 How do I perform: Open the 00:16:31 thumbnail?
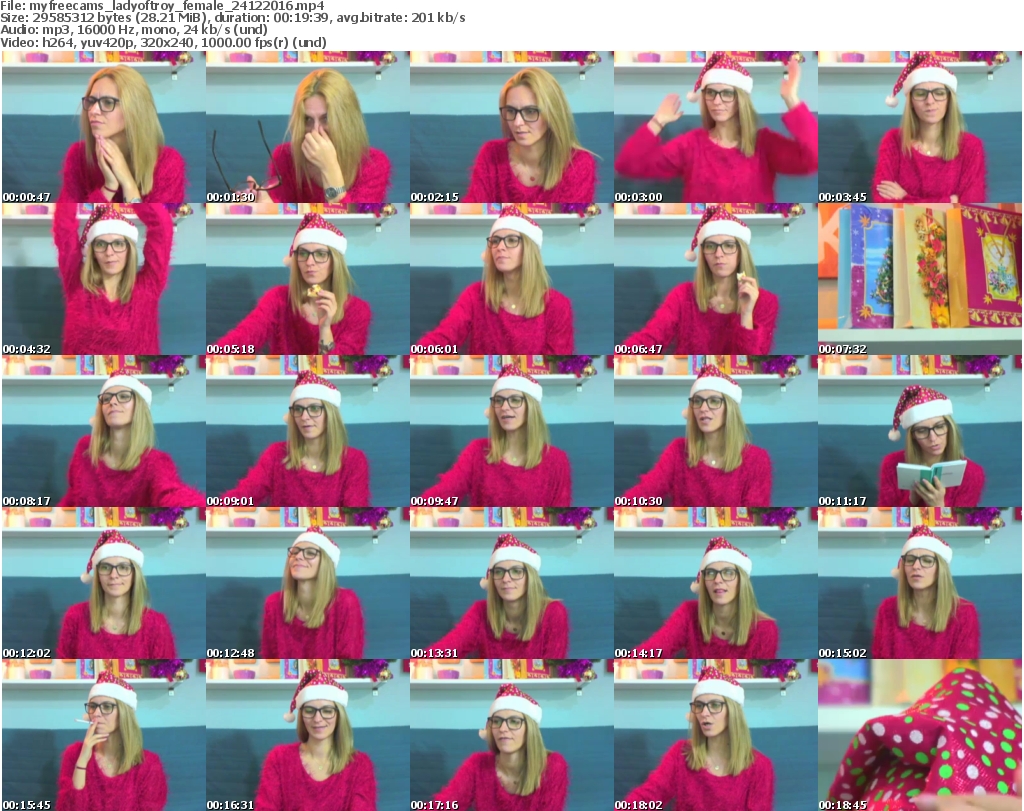pos(308,735)
